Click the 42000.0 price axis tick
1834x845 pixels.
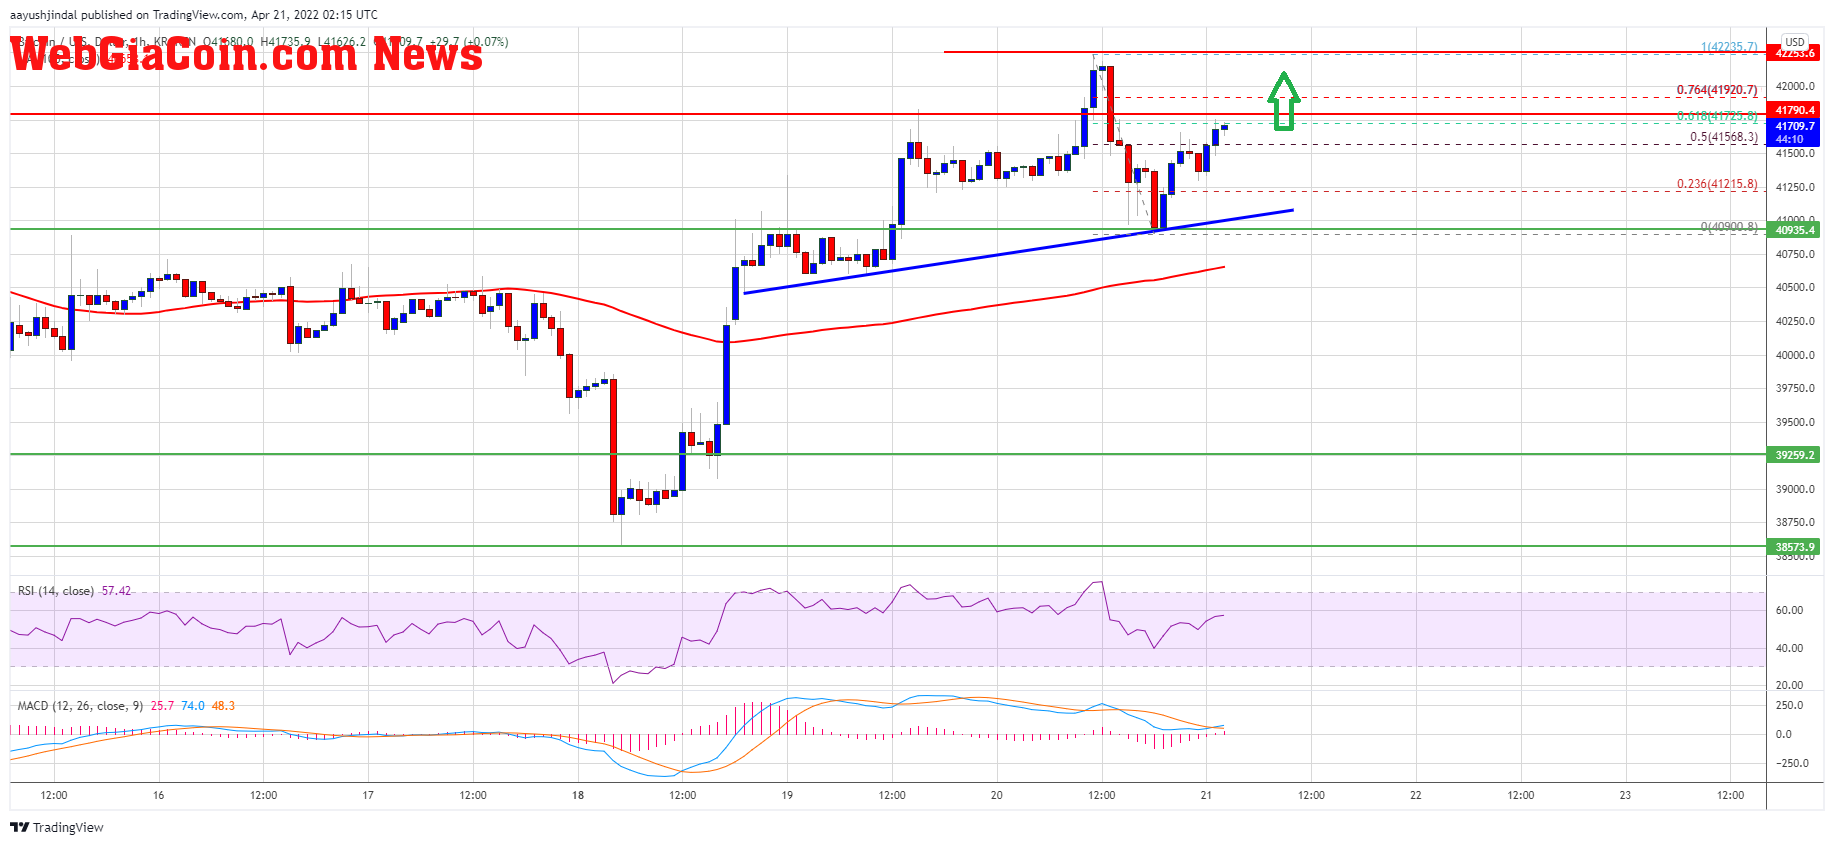click(x=1795, y=86)
